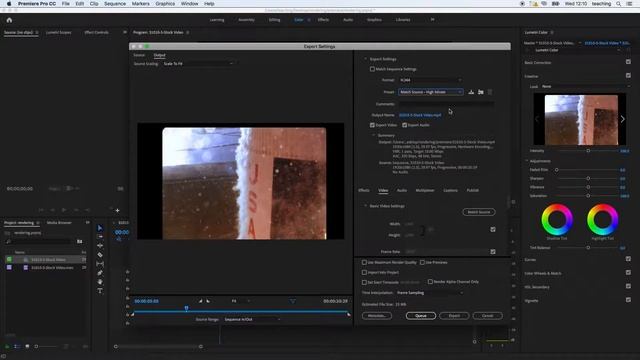
Task: Open the Markers menu
Action: point(140,4)
